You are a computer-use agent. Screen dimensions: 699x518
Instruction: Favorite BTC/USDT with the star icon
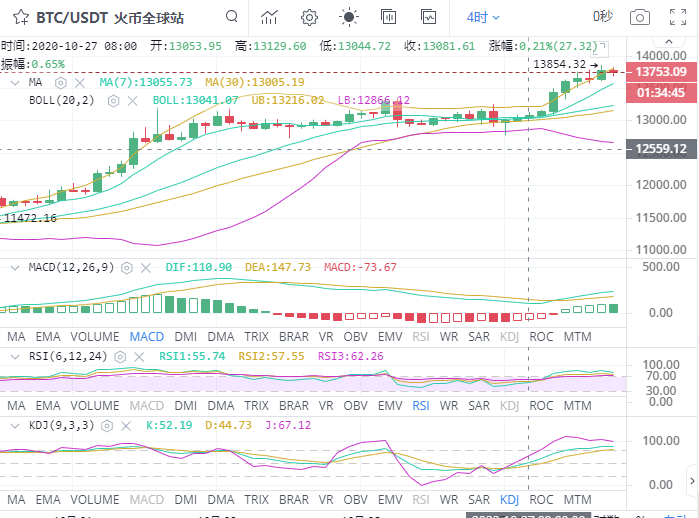[21, 17]
